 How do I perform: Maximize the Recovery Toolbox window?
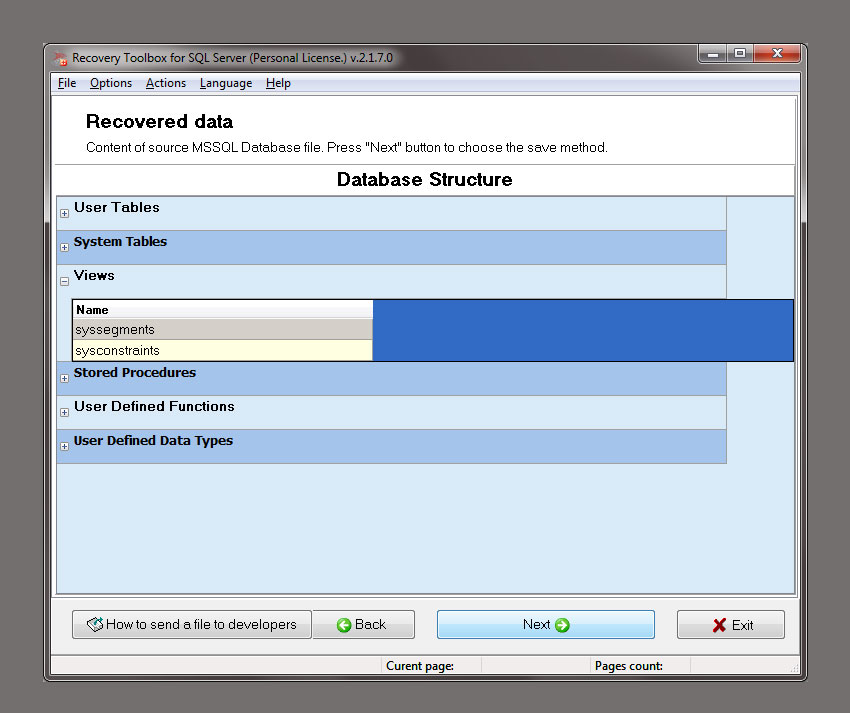click(740, 54)
